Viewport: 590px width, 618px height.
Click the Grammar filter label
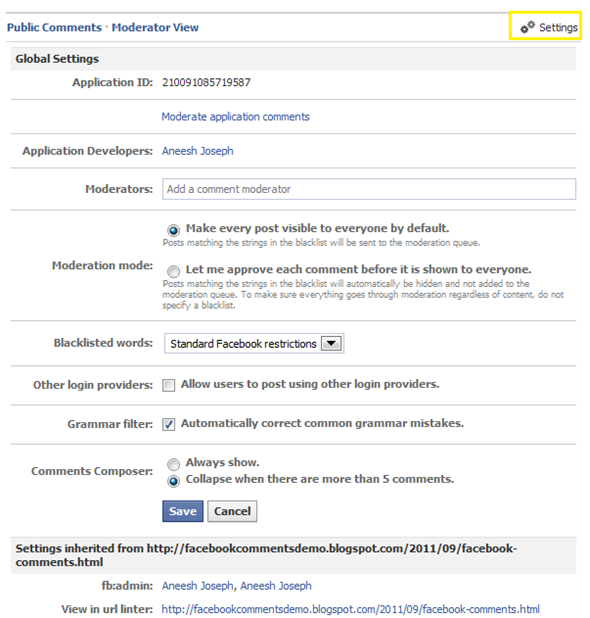(x=110, y=424)
